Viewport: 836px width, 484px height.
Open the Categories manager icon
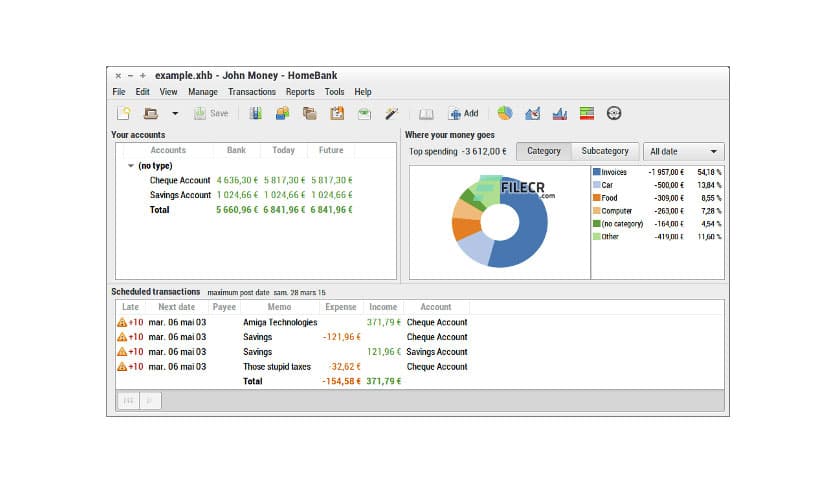pos(310,113)
